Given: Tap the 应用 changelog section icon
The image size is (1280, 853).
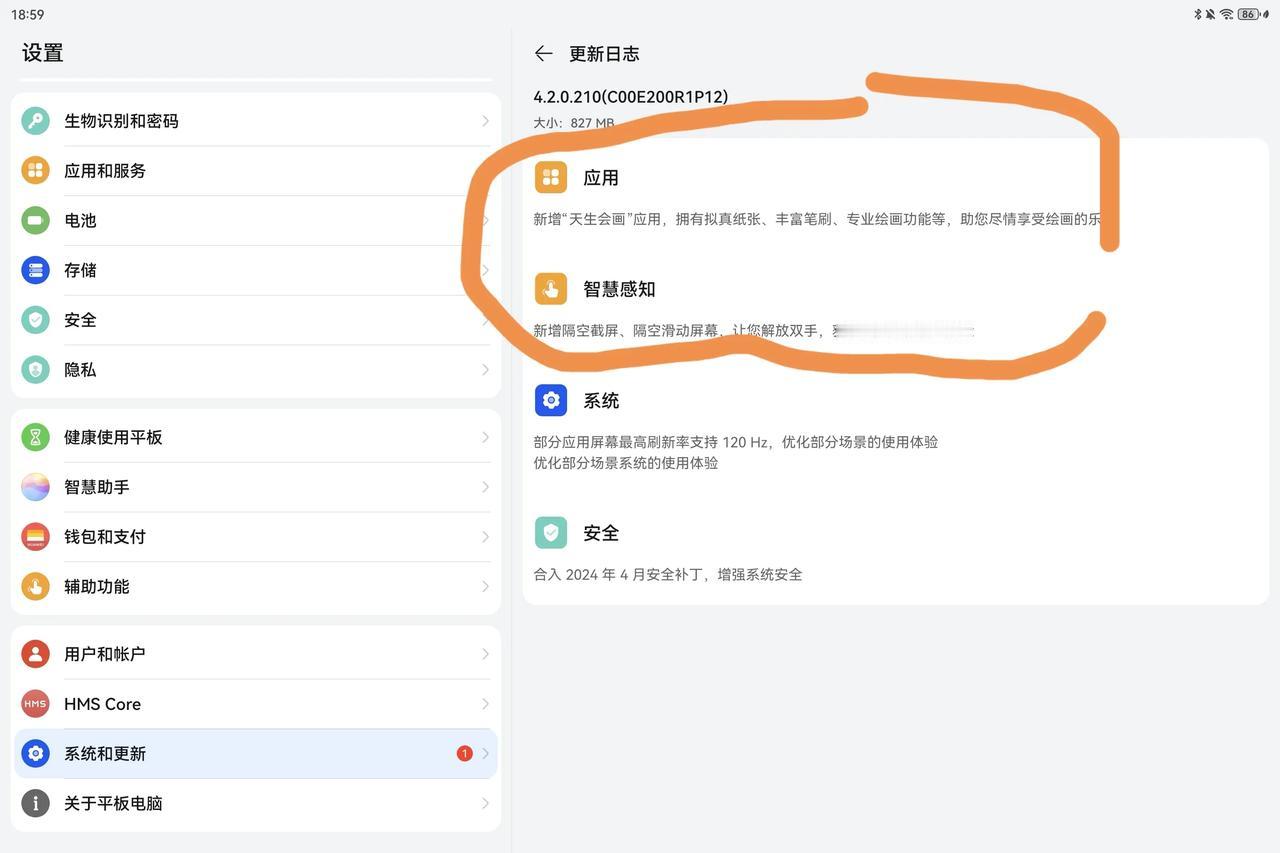Looking at the screenshot, I should pyautogui.click(x=551, y=178).
